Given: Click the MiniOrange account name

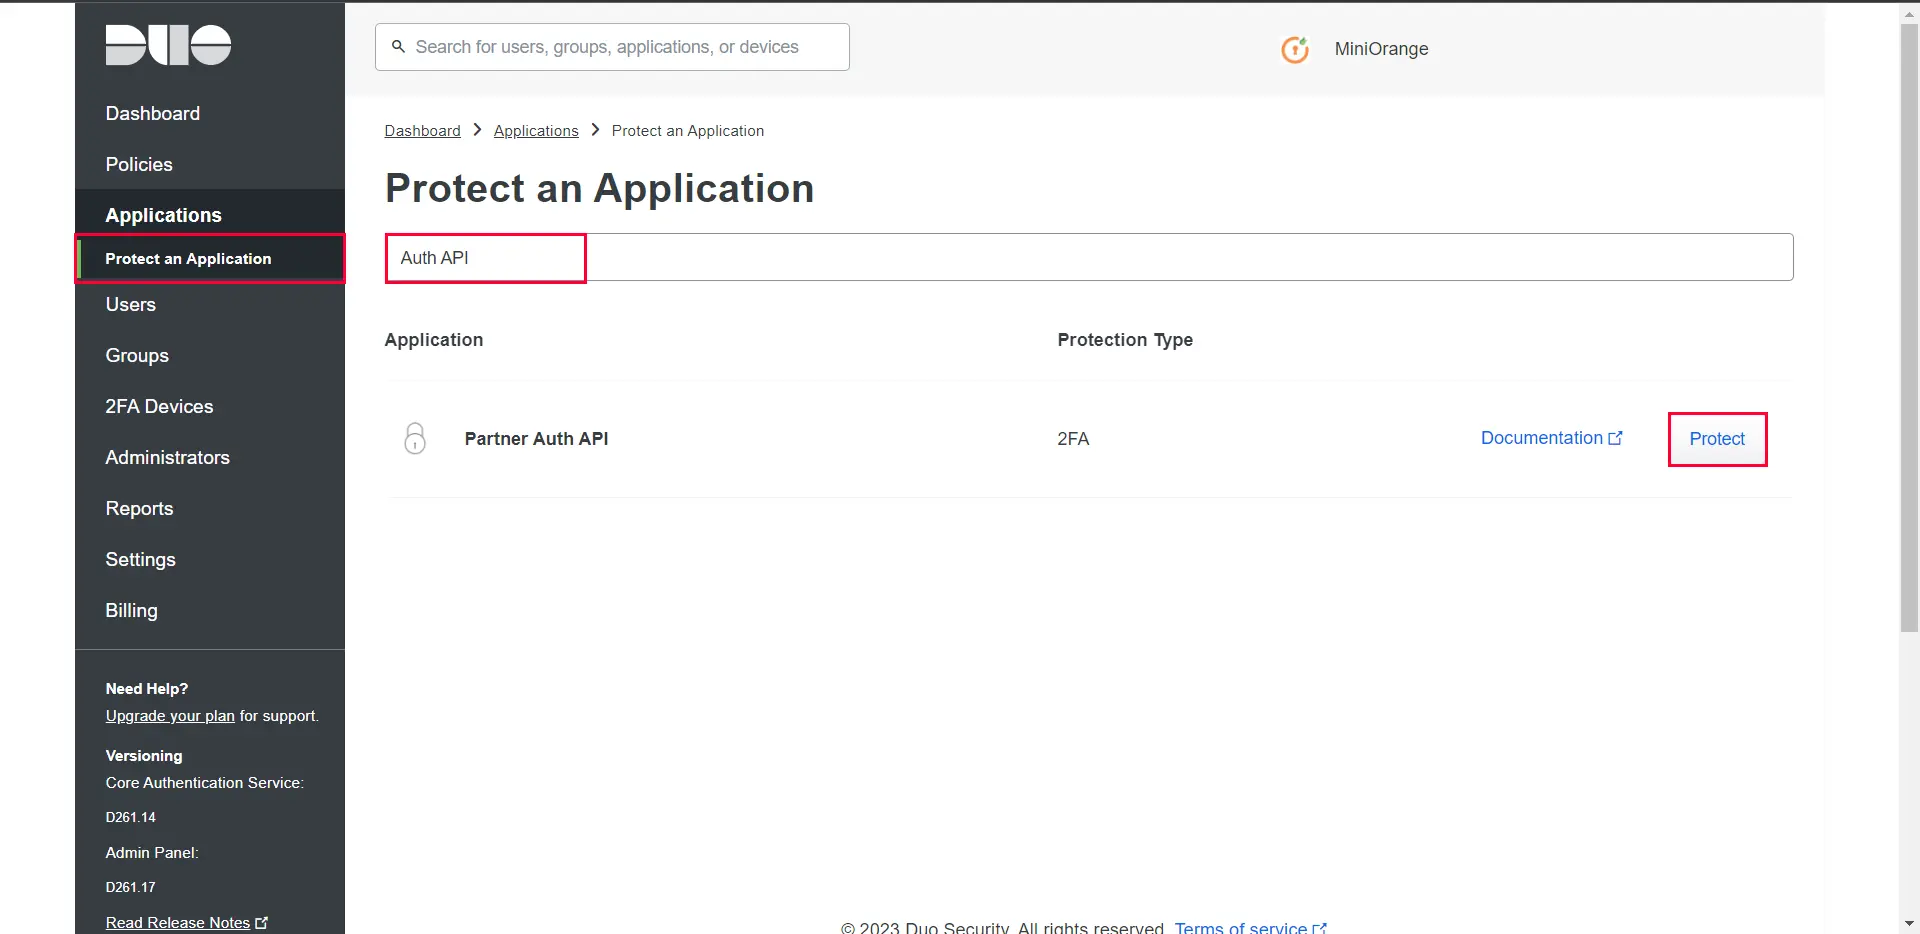Looking at the screenshot, I should coord(1381,49).
